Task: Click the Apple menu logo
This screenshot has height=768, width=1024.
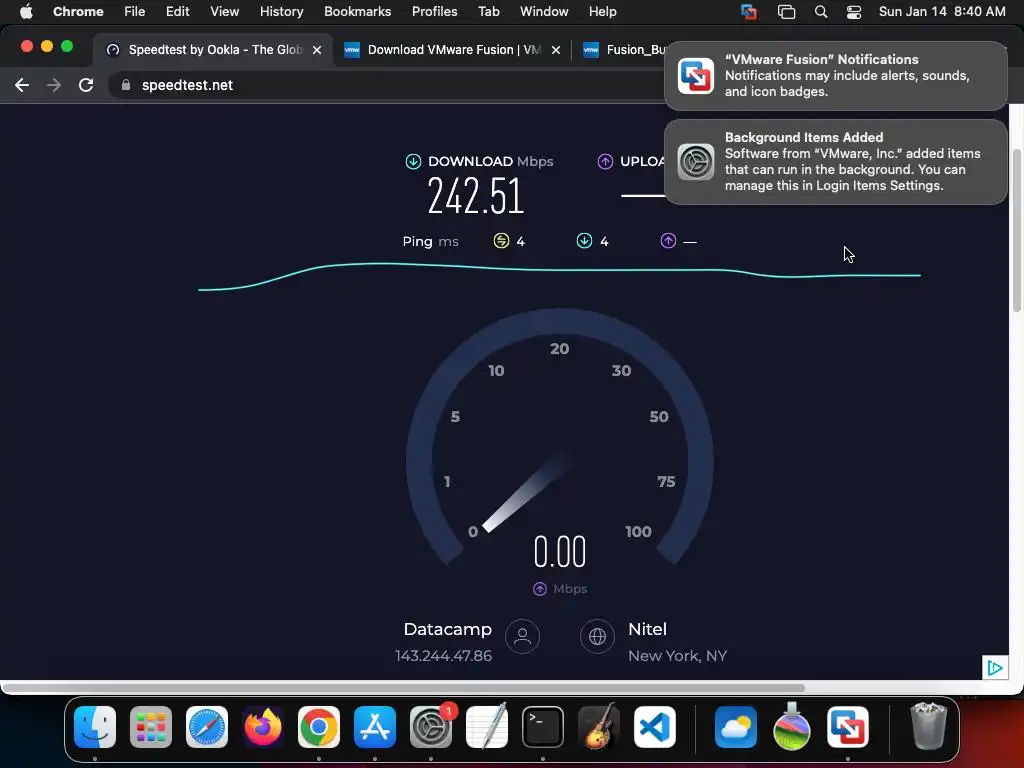Action: 26,12
